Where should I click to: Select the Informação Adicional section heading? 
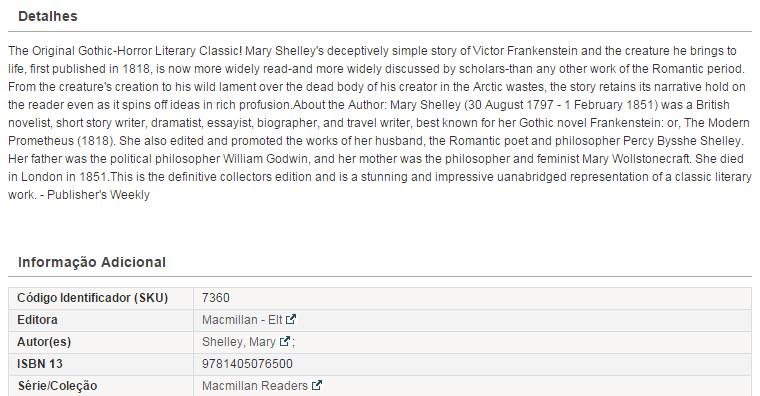(92, 262)
